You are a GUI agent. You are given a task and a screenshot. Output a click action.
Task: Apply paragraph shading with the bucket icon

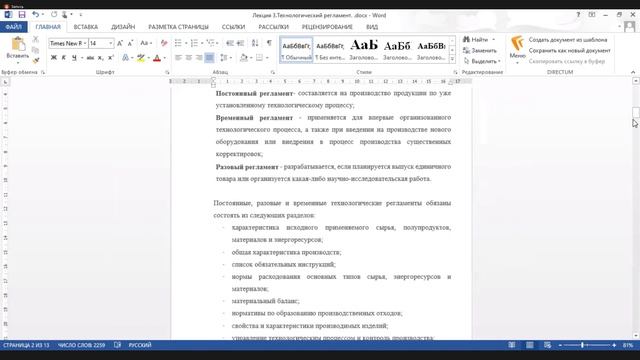(x=244, y=58)
